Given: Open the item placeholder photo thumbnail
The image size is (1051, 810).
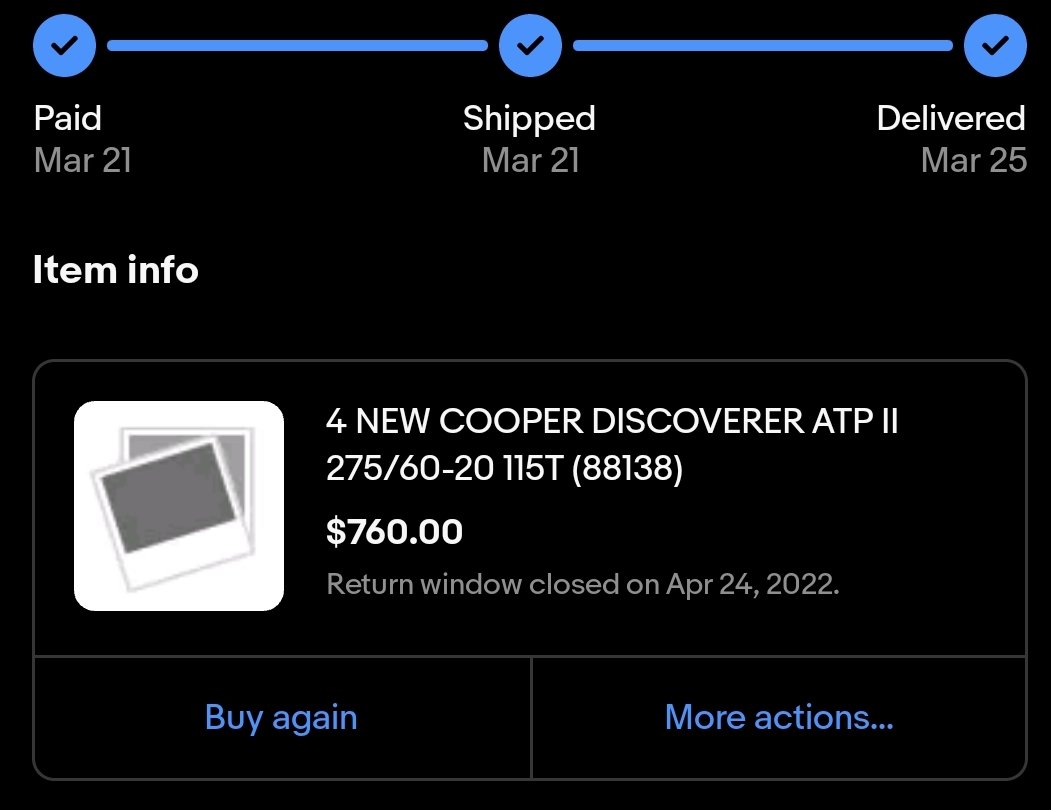Looking at the screenshot, I should 179,506.
